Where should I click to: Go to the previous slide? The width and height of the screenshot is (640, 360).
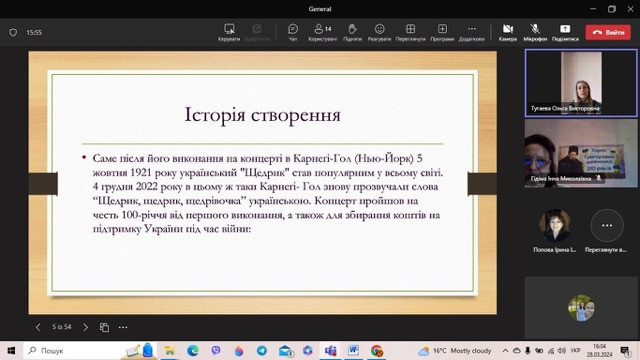pos(38,327)
